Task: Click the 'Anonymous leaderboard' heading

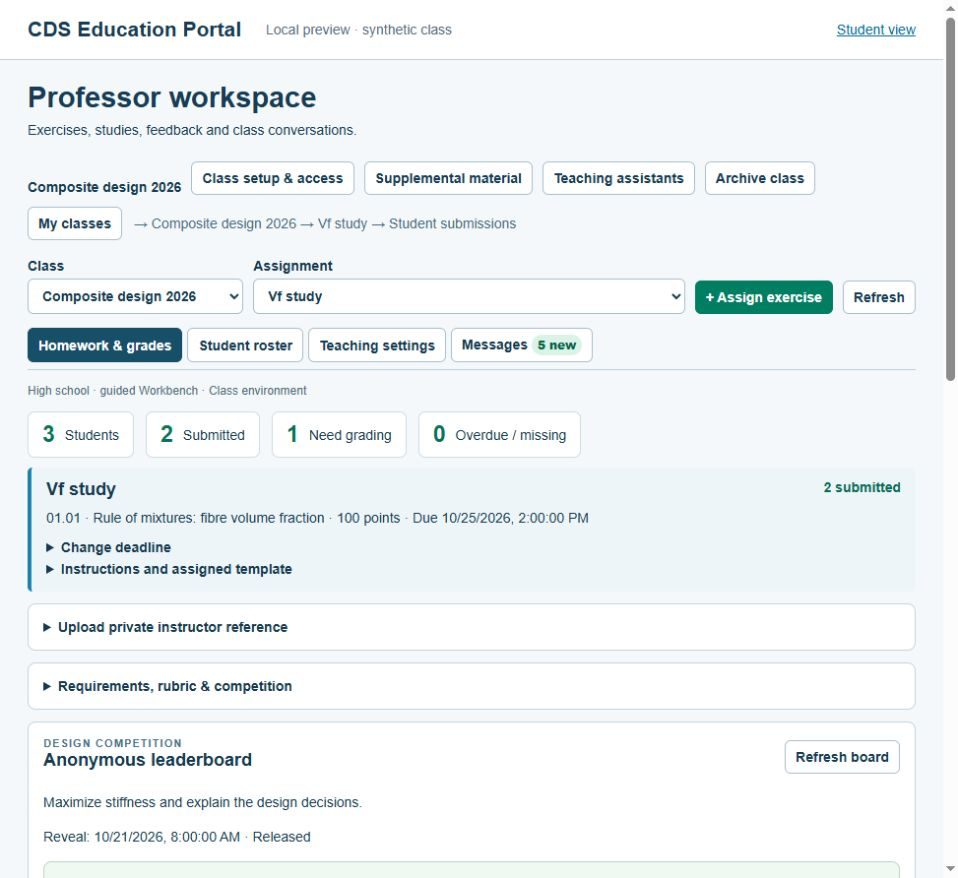Action: pyautogui.click(x=147, y=759)
